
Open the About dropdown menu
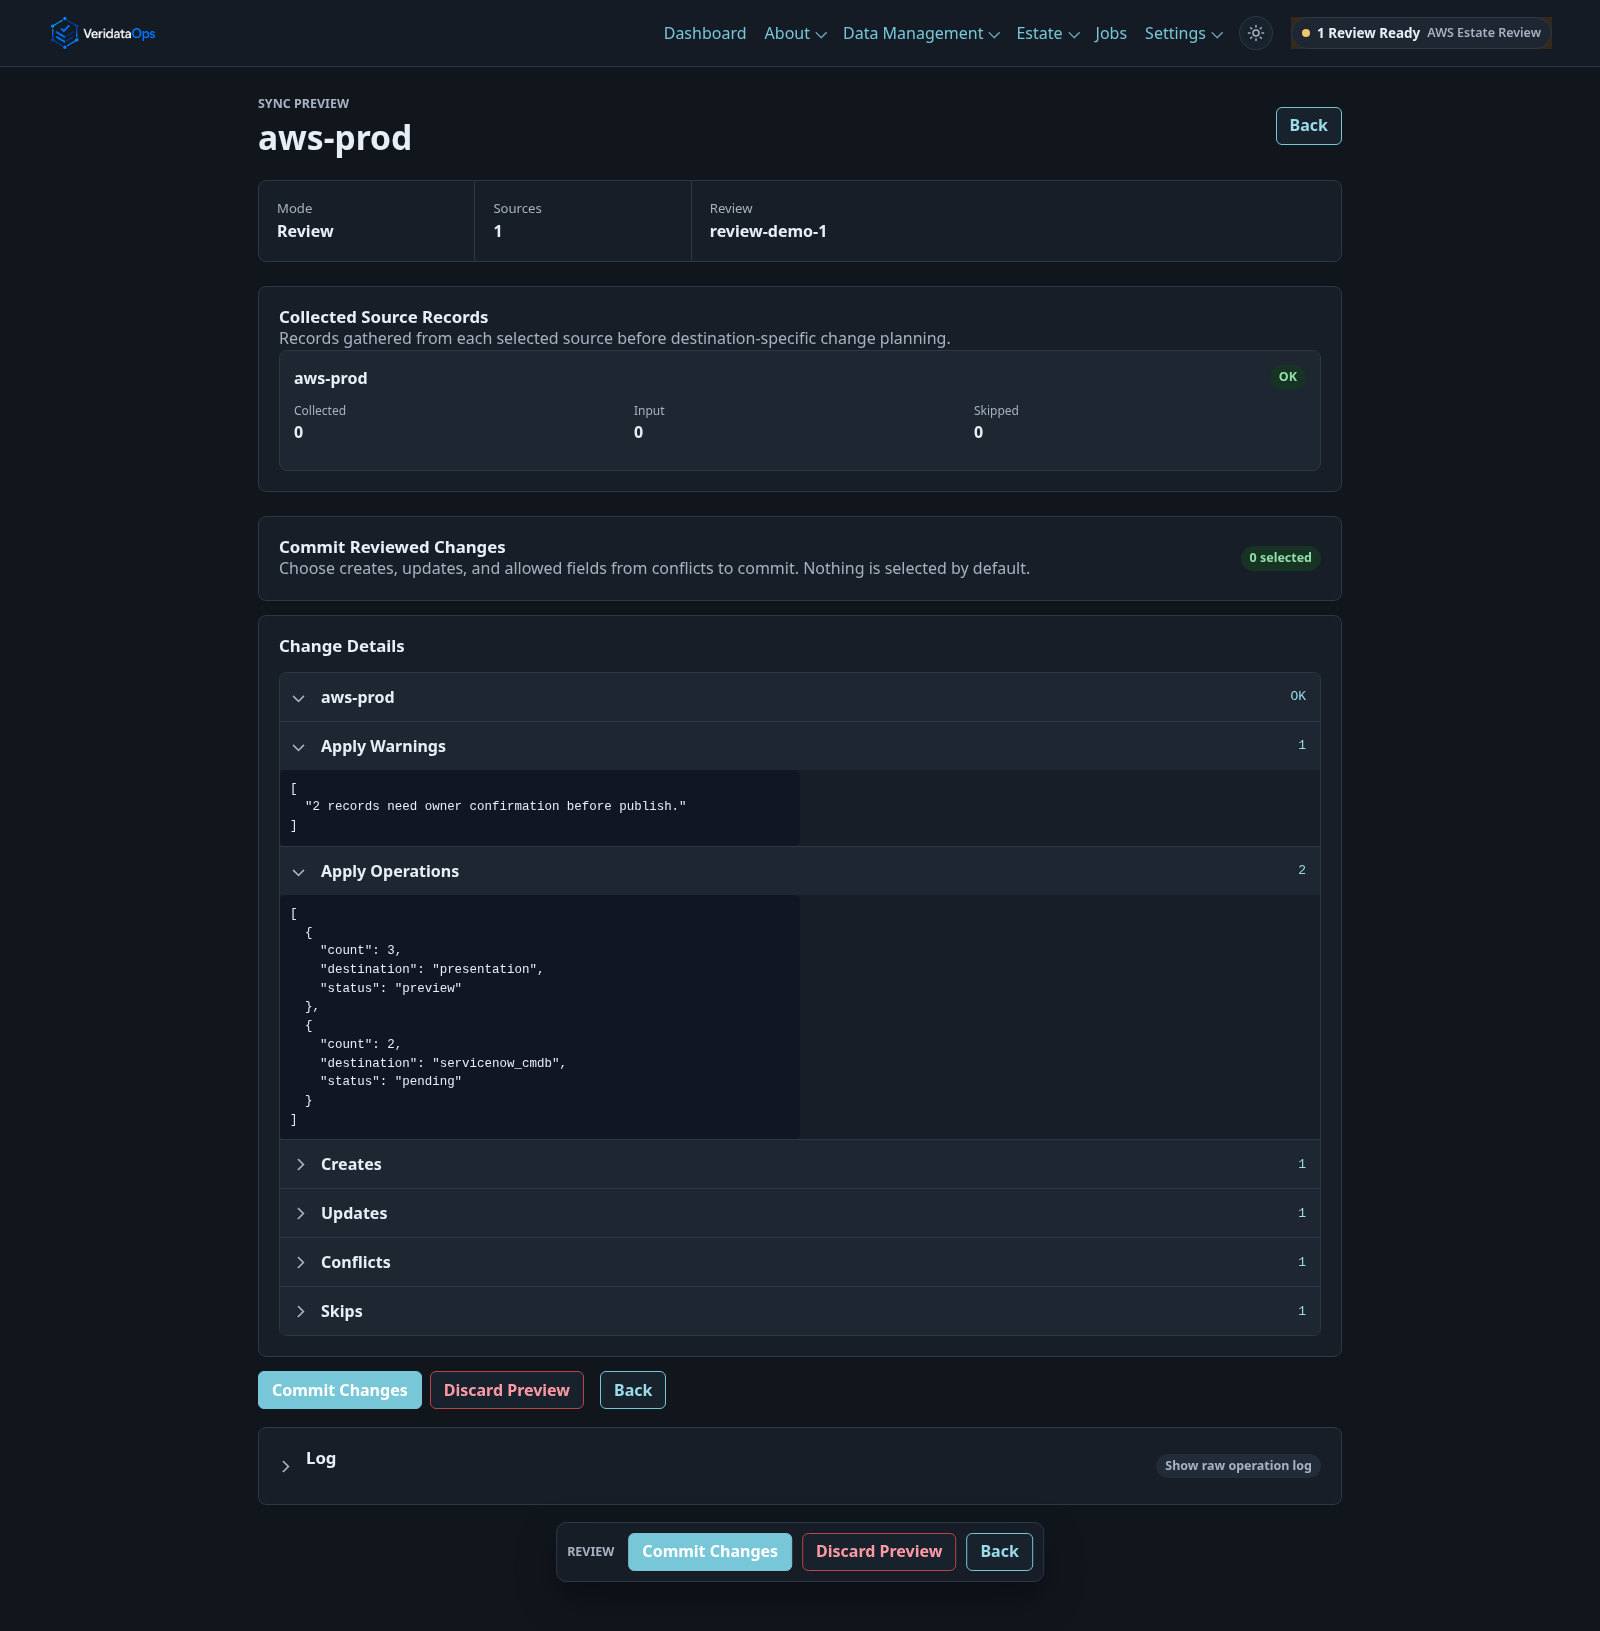795,33
